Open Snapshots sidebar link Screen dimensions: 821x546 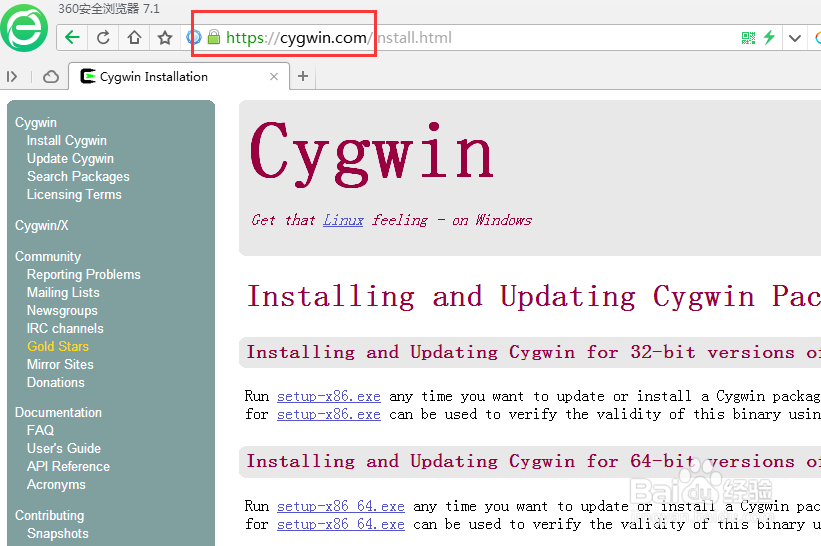click(x=58, y=533)
